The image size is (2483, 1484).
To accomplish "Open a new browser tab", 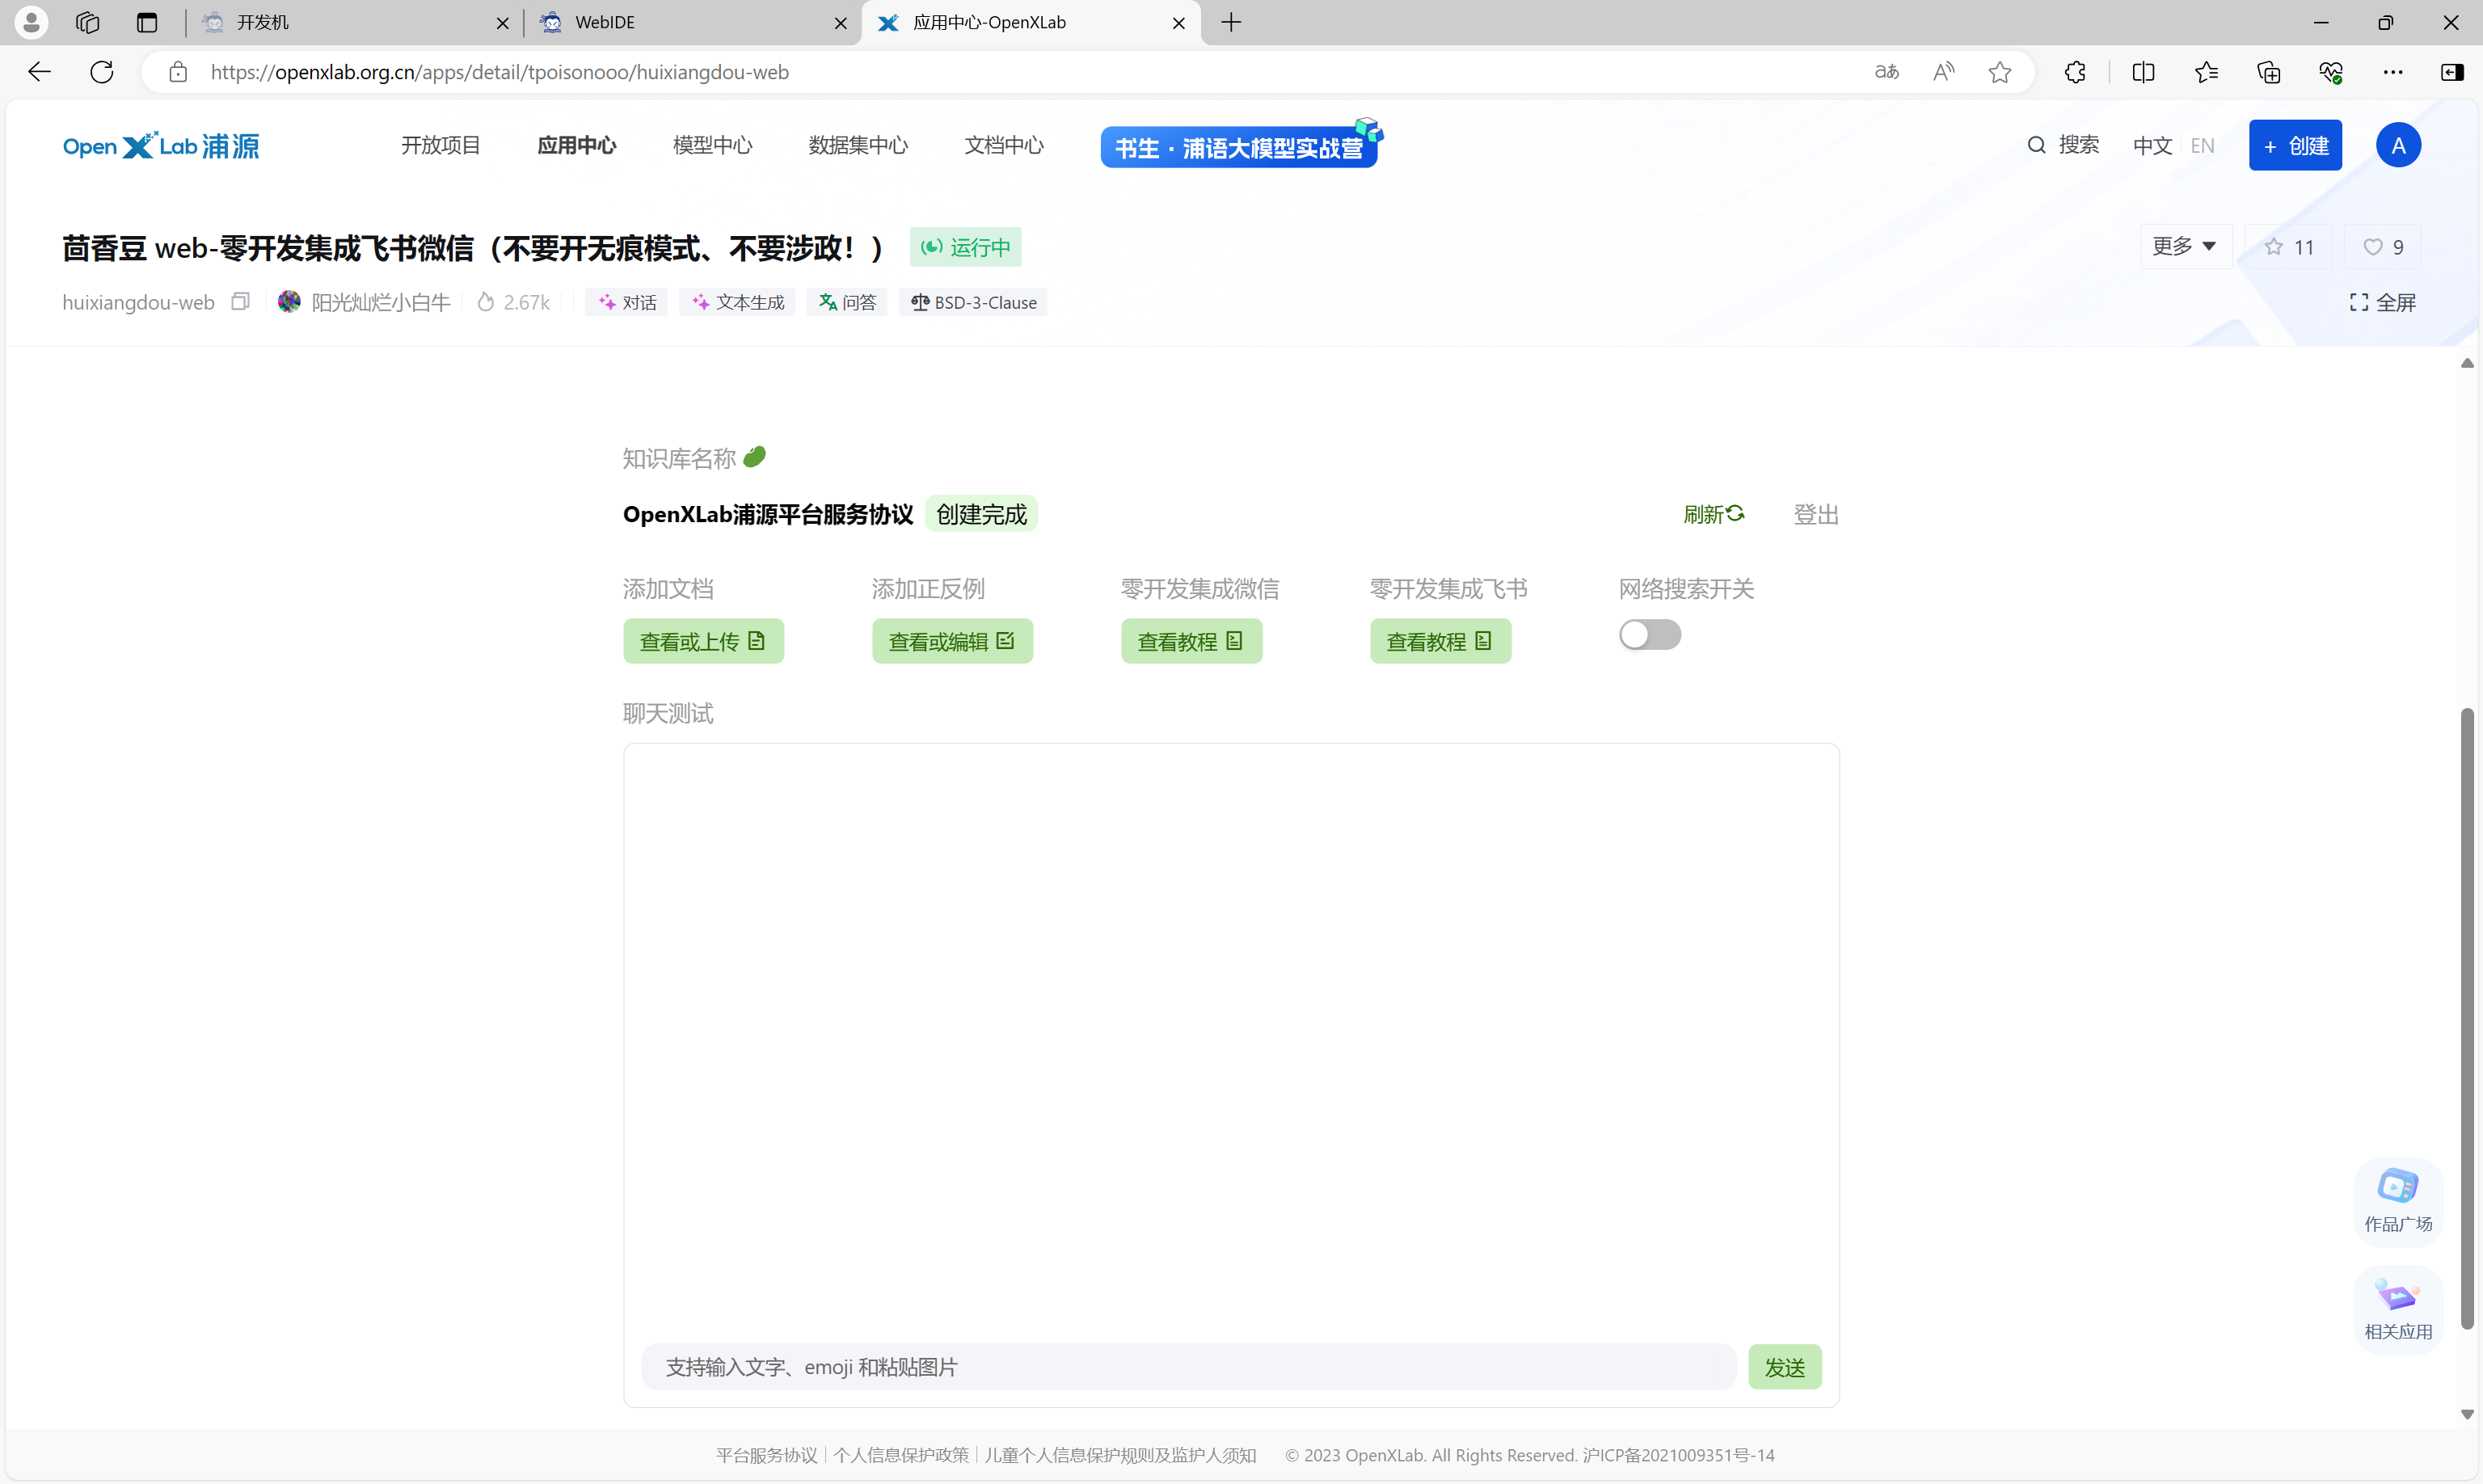I will coord(1232,22).
